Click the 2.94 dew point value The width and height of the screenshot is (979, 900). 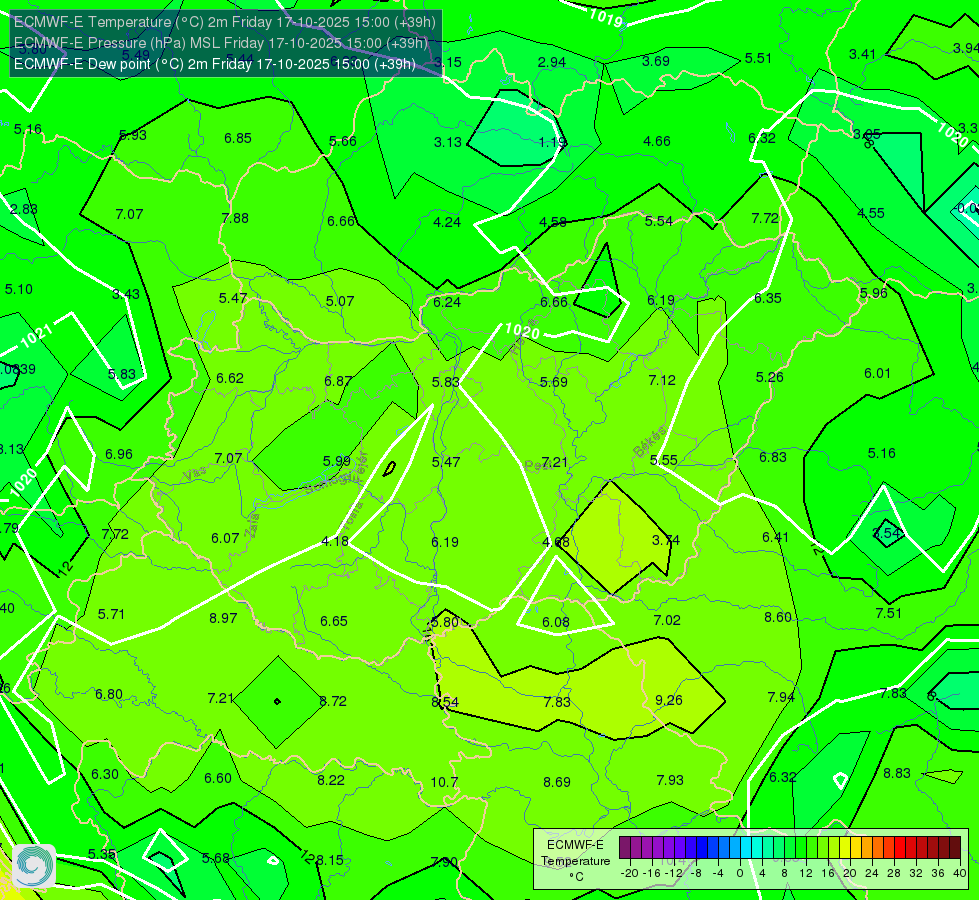coord(552,62)
